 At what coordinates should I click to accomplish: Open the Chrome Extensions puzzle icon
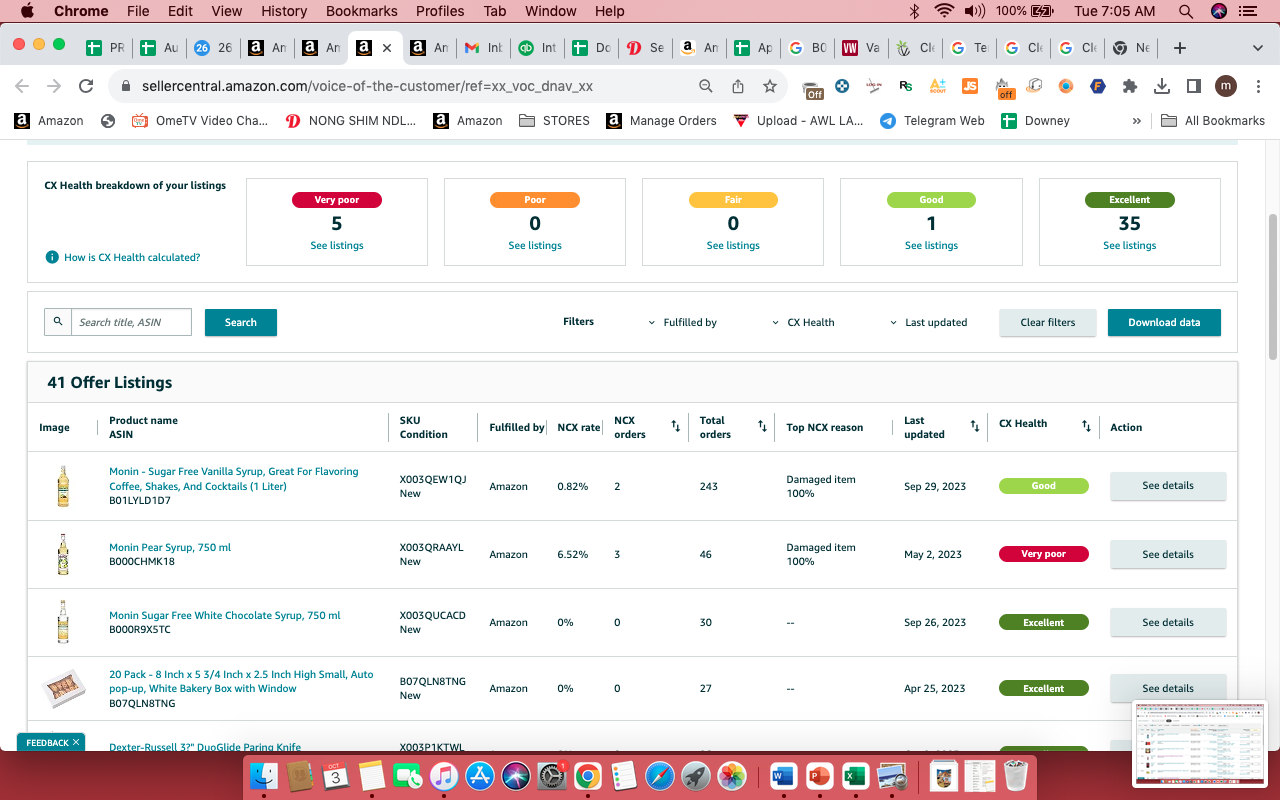[x=1130, y=86]
